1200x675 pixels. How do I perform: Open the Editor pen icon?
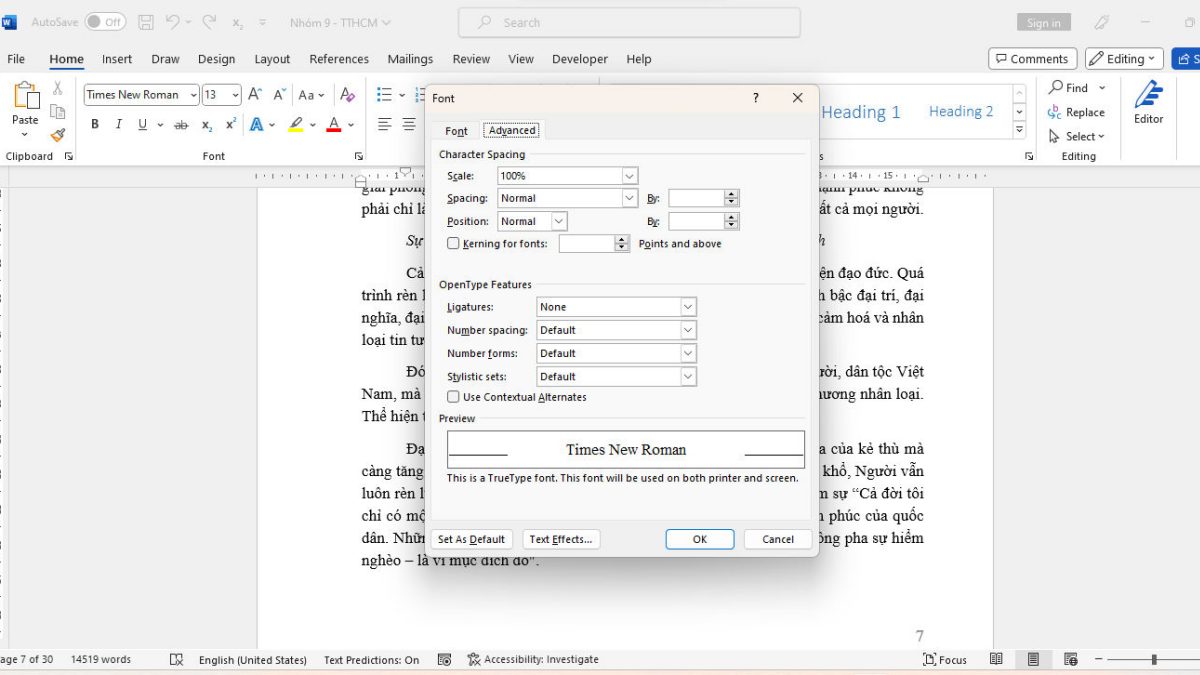1148,95
